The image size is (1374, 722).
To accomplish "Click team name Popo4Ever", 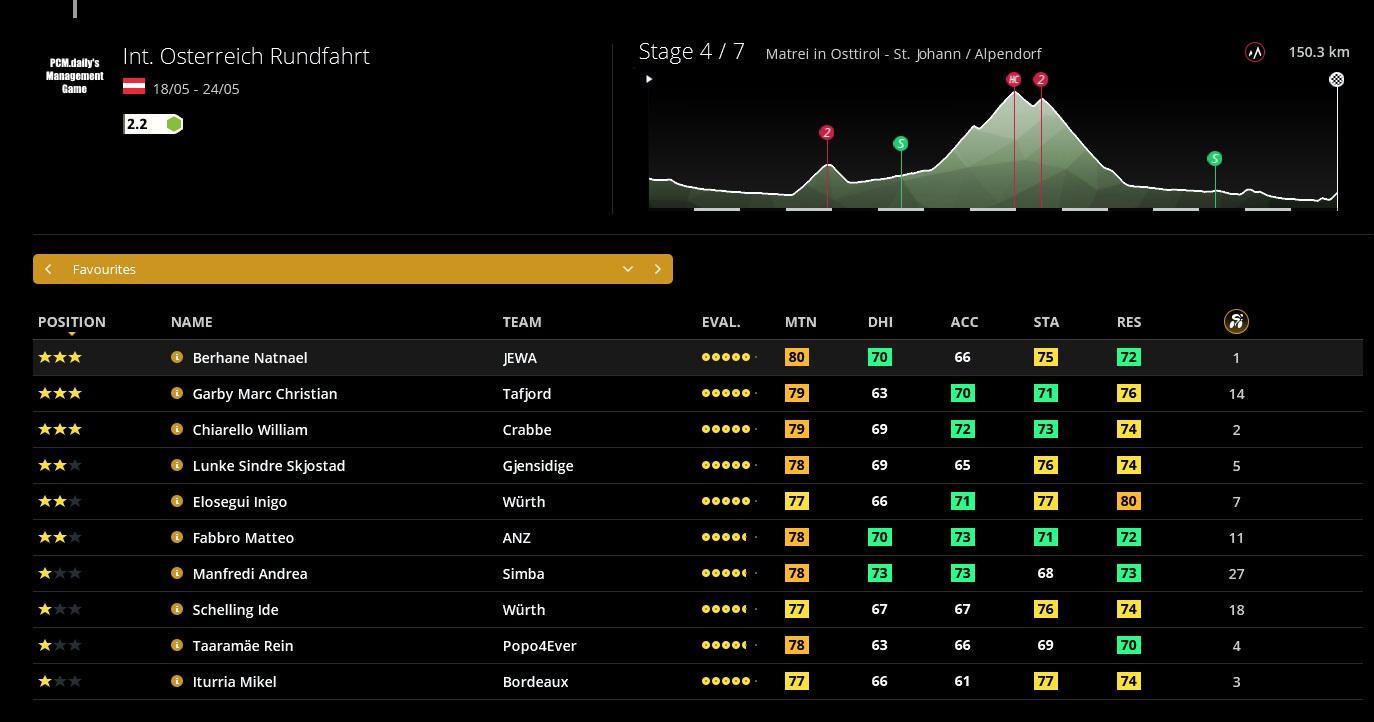I will point(540,646).
